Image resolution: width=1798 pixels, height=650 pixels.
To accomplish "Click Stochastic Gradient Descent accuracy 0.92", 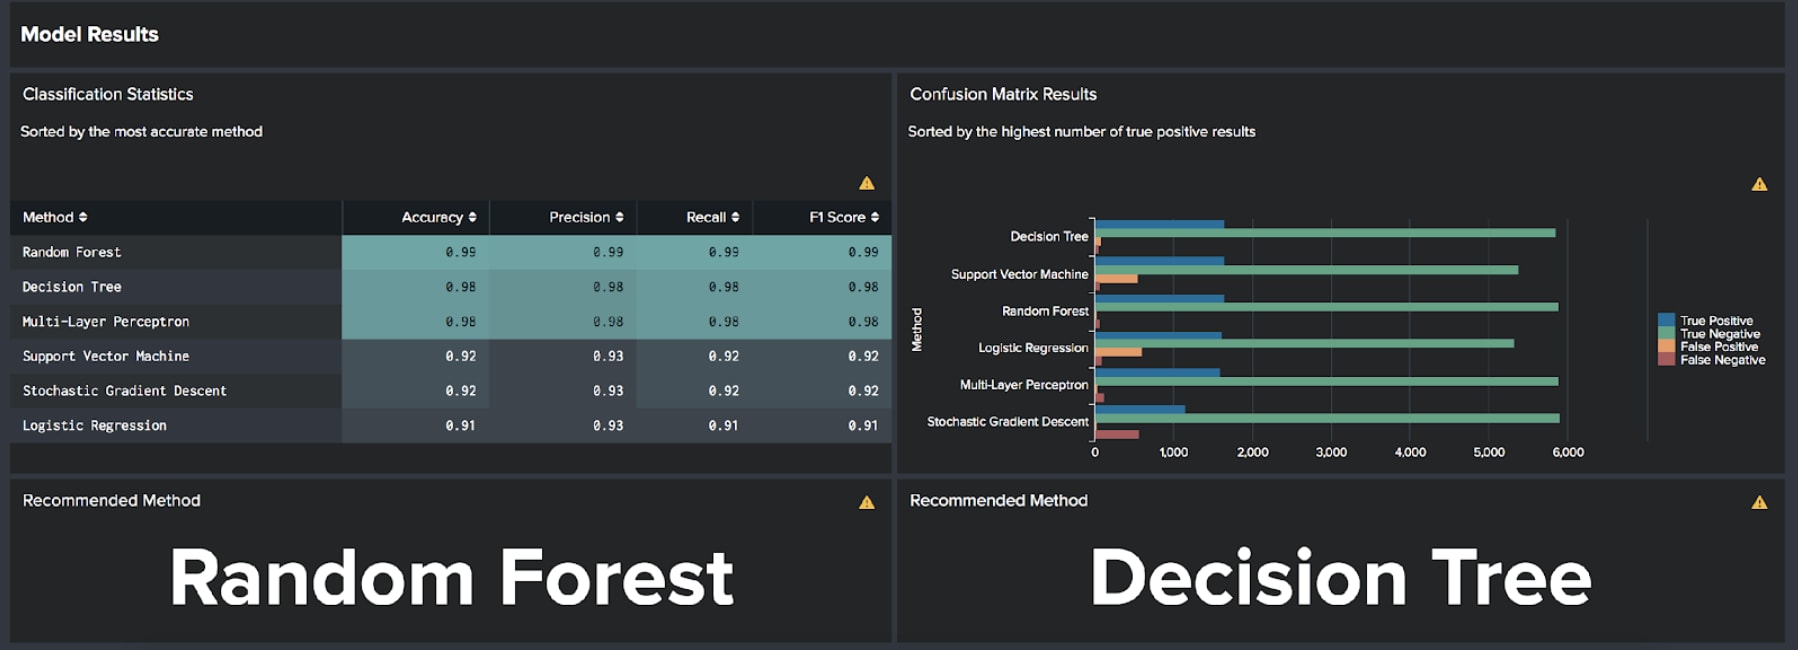I will point(461,391).
